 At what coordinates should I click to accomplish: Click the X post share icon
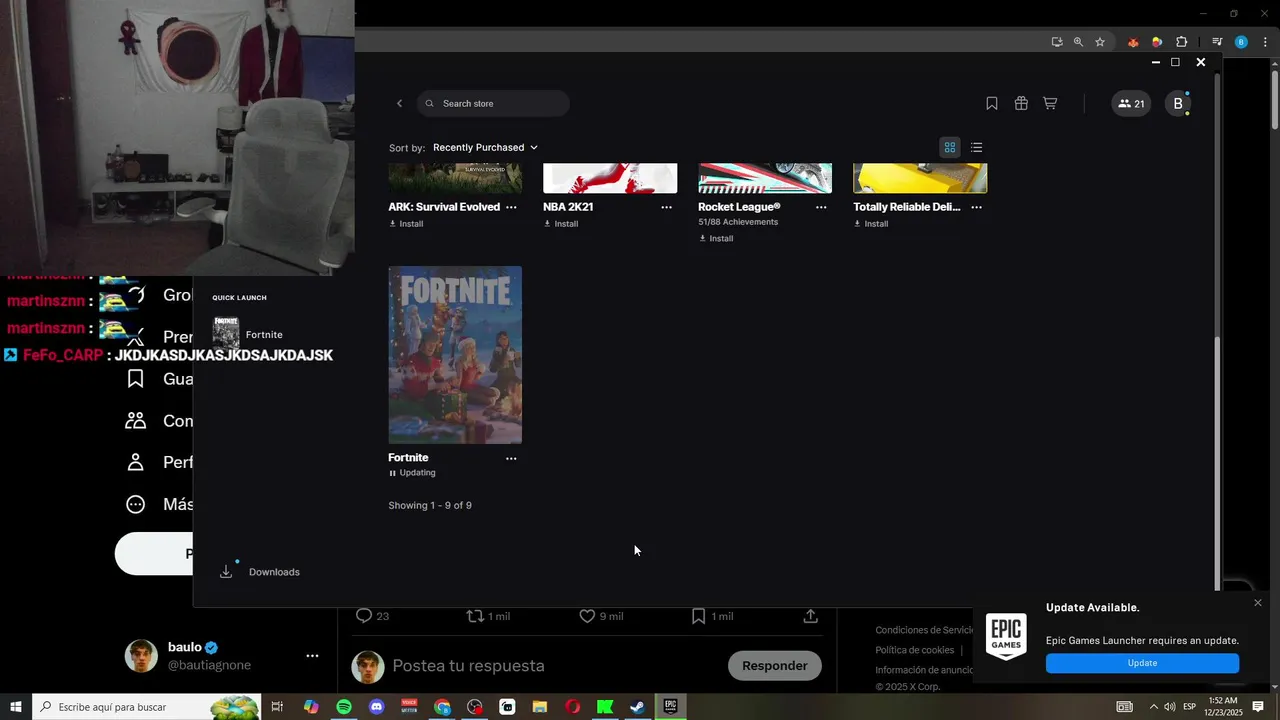[x=811, y=616]
